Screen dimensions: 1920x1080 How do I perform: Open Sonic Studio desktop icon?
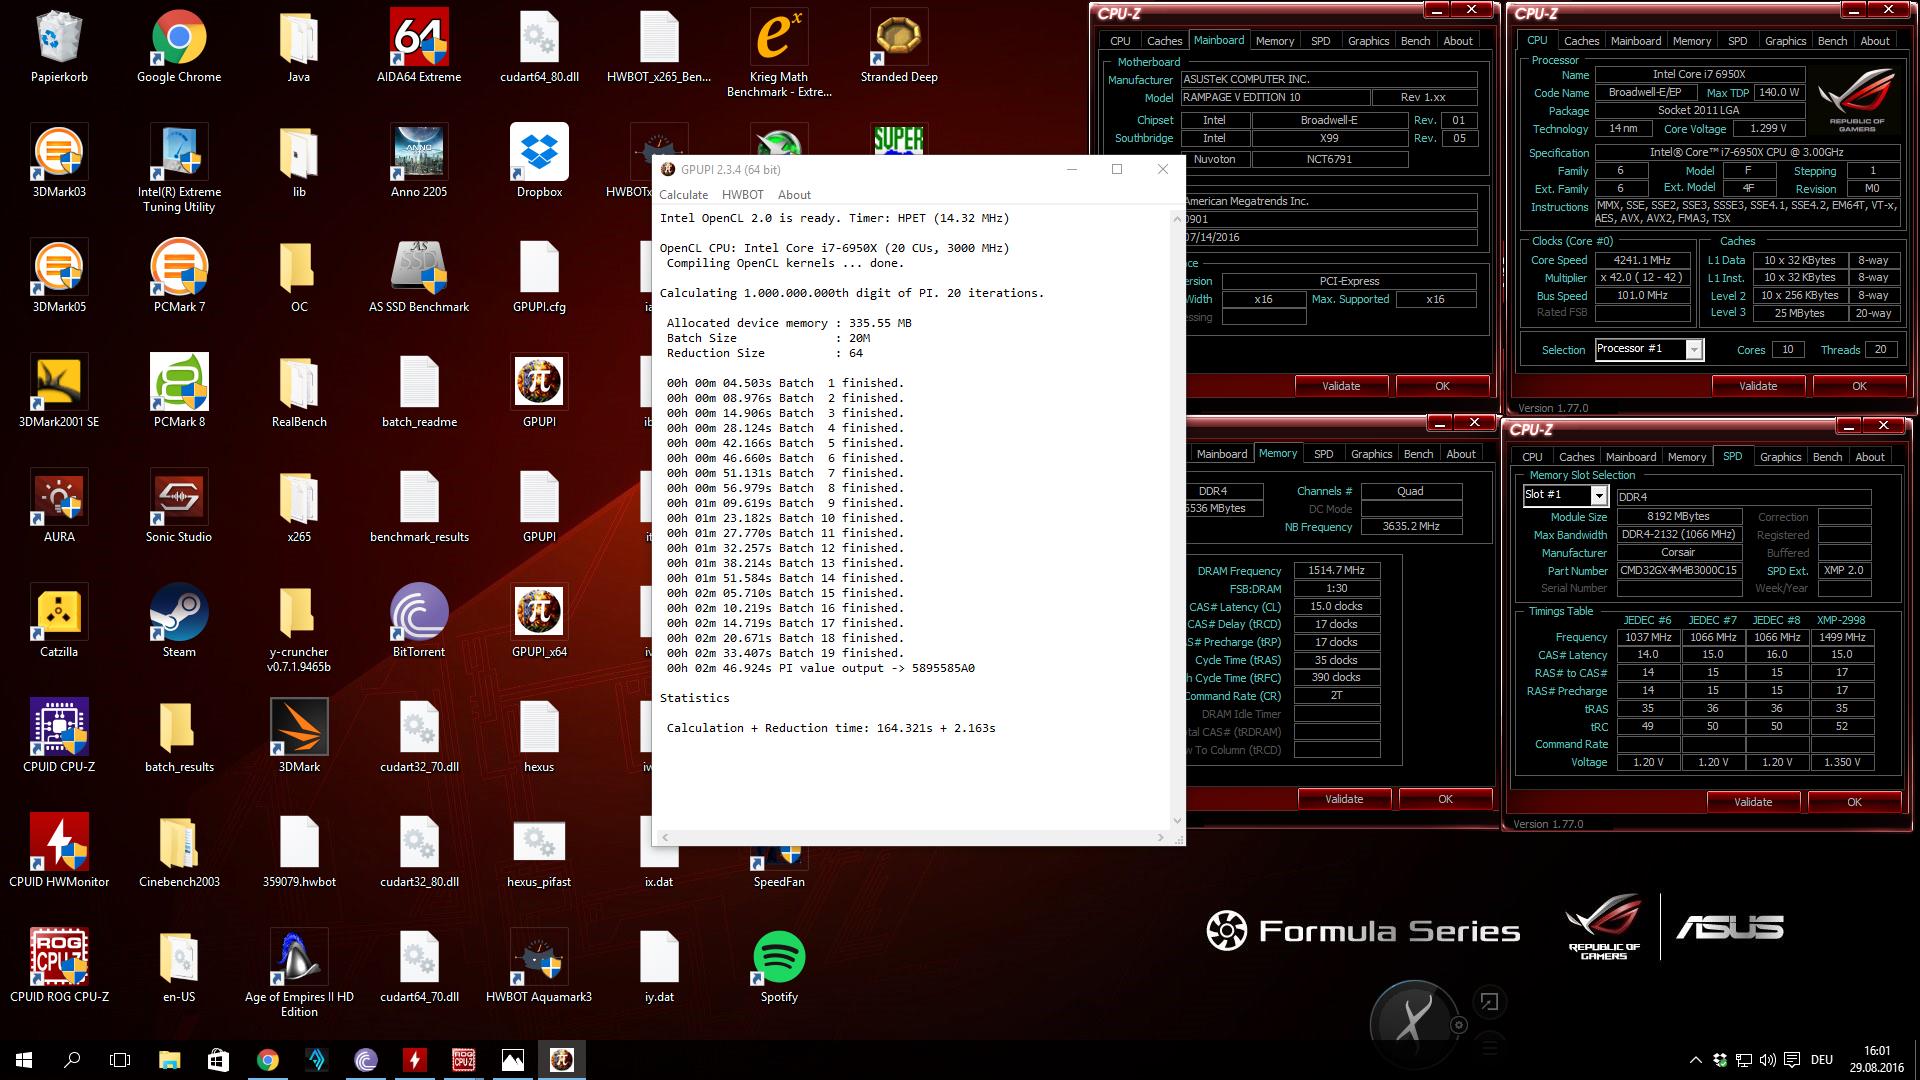pos(179,507)
